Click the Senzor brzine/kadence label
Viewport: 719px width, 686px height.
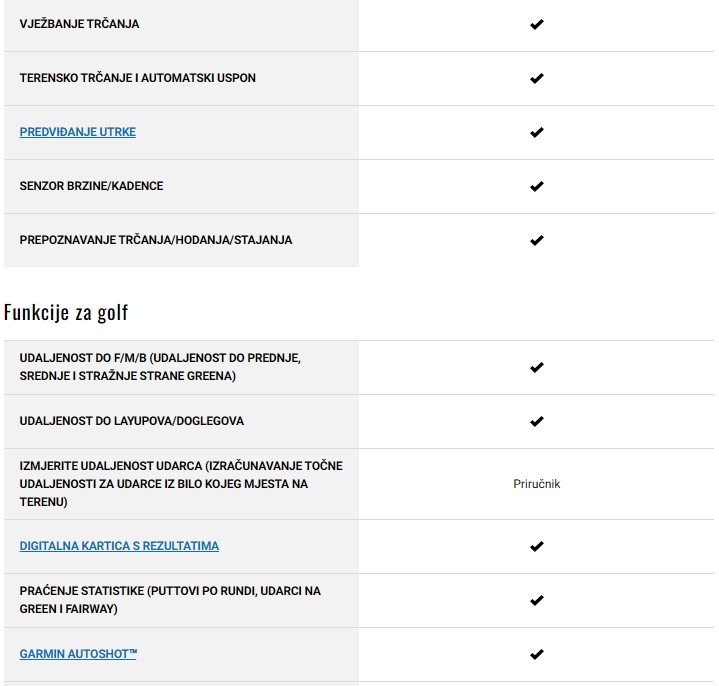point(91,186)
